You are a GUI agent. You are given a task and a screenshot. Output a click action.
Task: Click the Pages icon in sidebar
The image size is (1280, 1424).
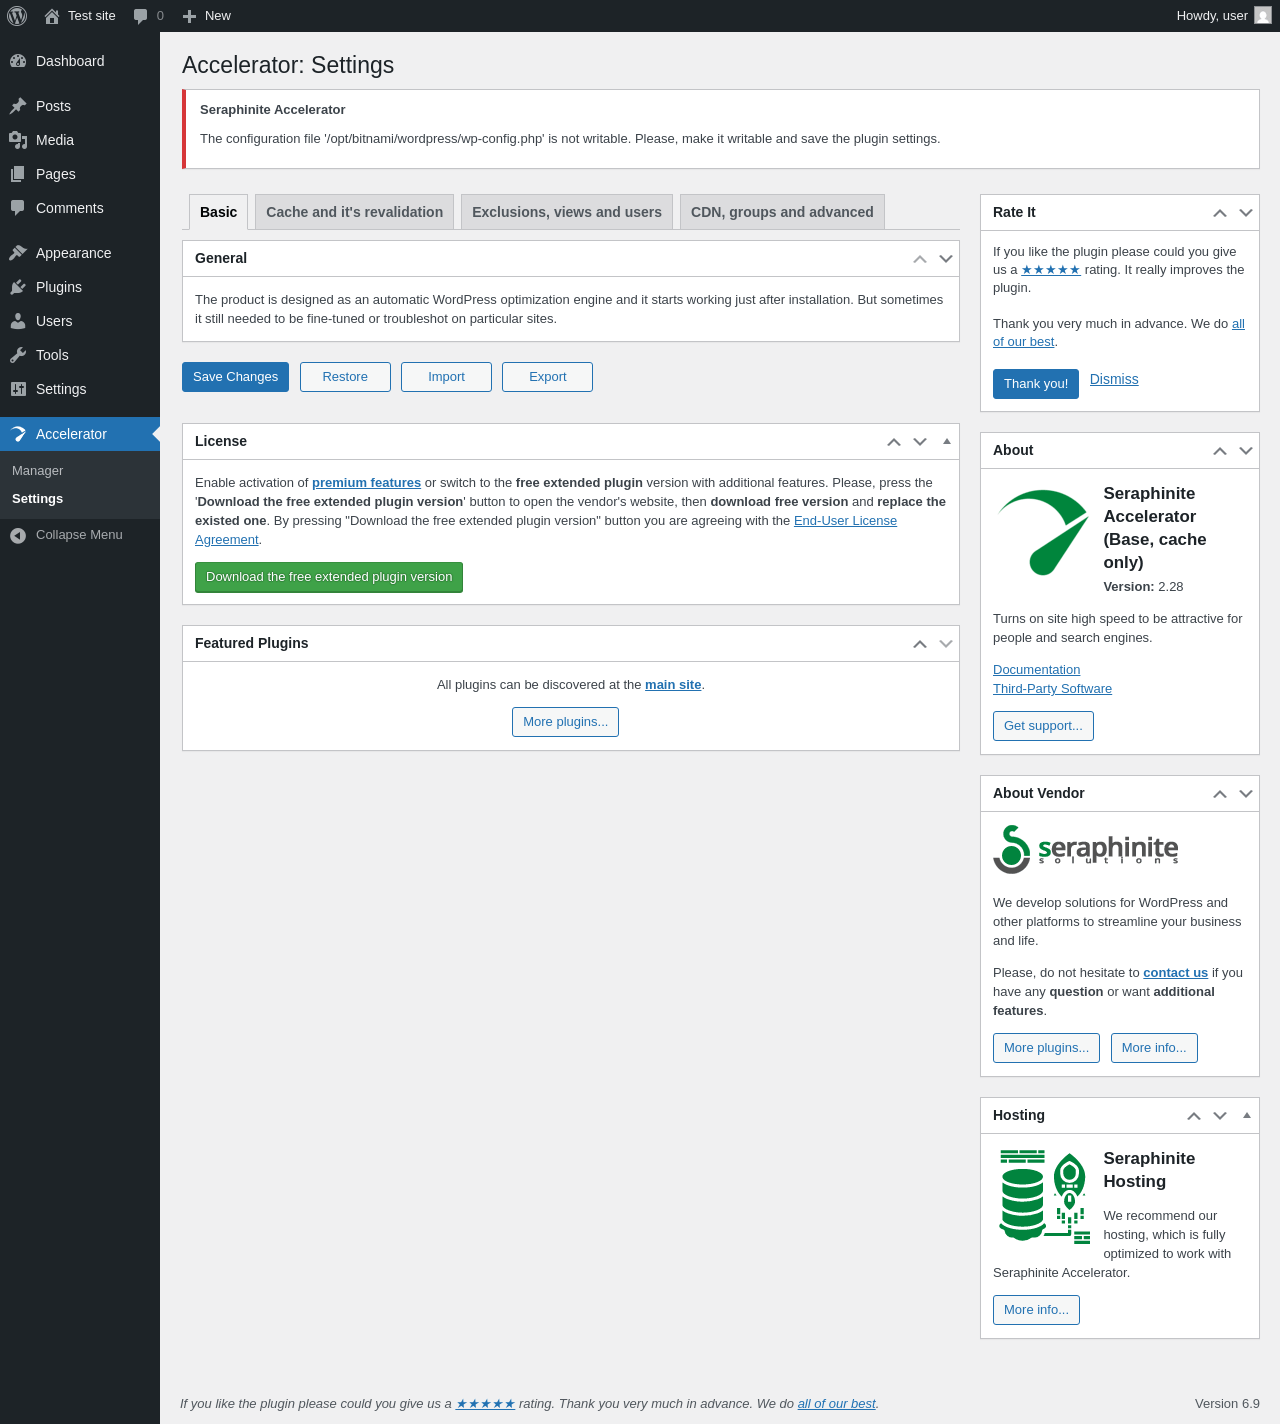click(18, 174)
